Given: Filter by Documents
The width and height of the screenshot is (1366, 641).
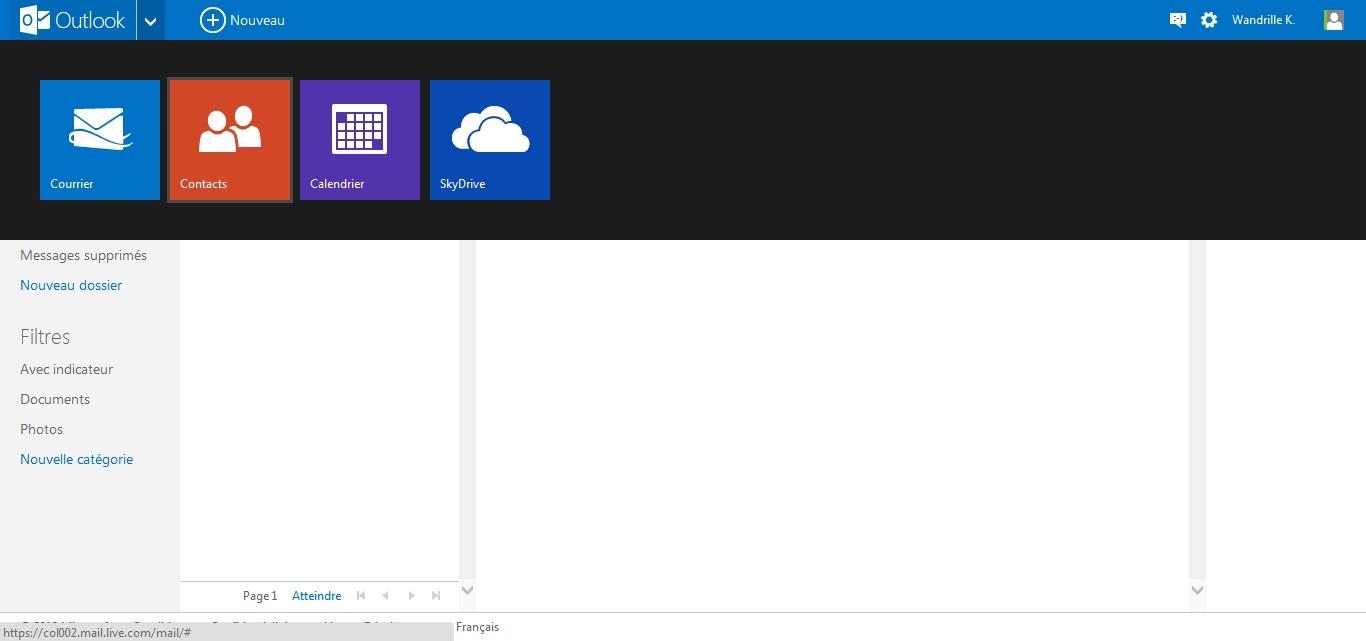Looking at the screenshot, I should click(x=55, y=399).
